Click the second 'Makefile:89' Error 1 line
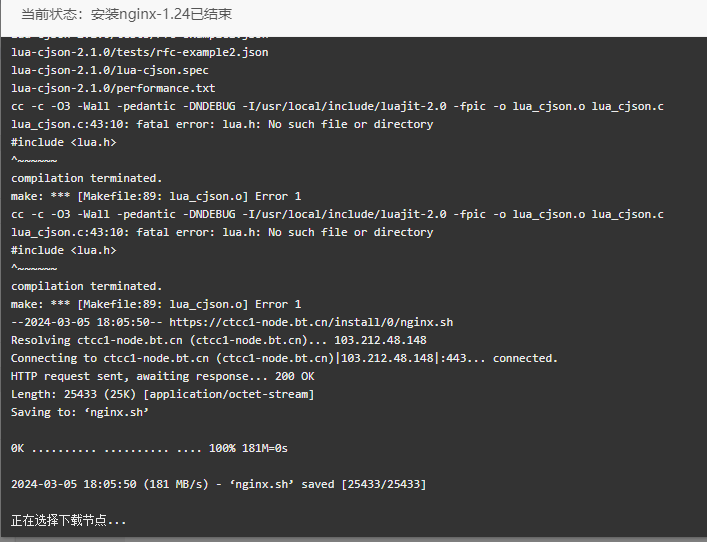 [x=156, y=304]
